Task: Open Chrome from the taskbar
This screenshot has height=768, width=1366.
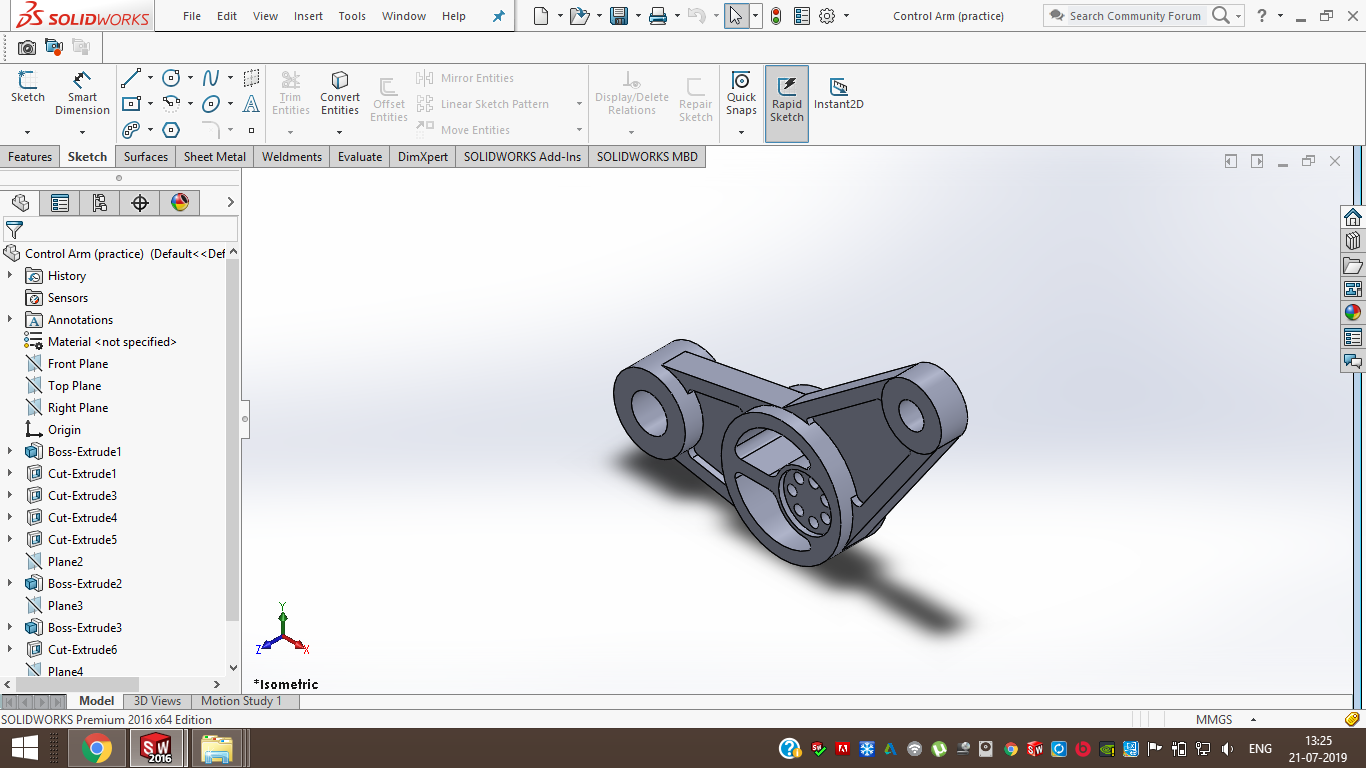Action: pos(97,748)
